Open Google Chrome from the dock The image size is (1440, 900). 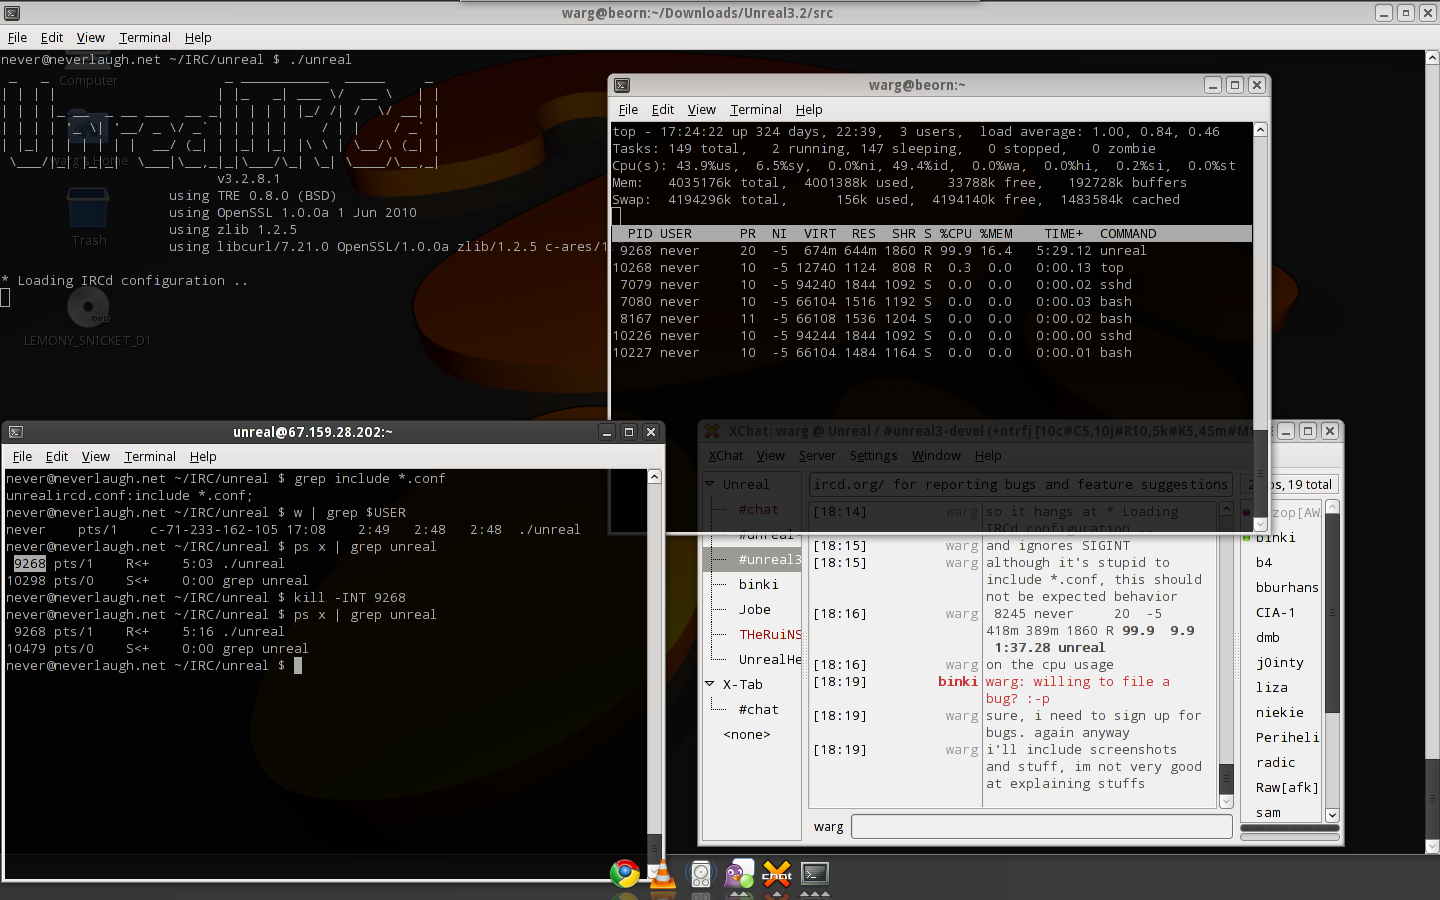click(625, 874)
